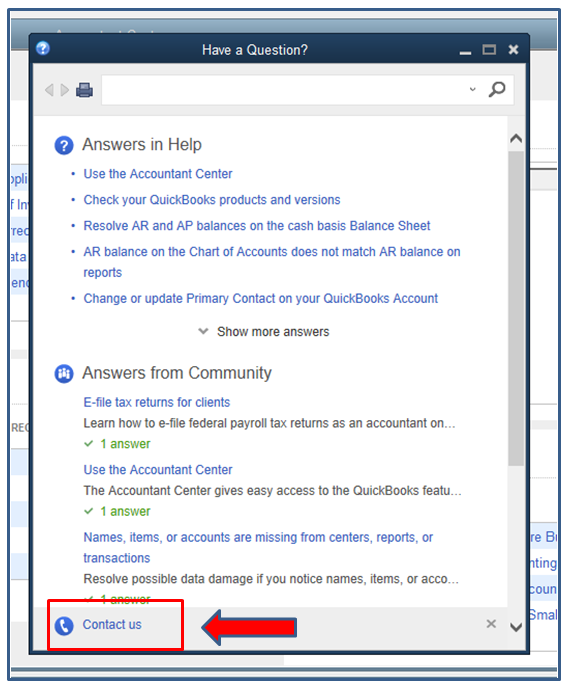
Task: Click the Contact us link
Action: click(112, 624)
